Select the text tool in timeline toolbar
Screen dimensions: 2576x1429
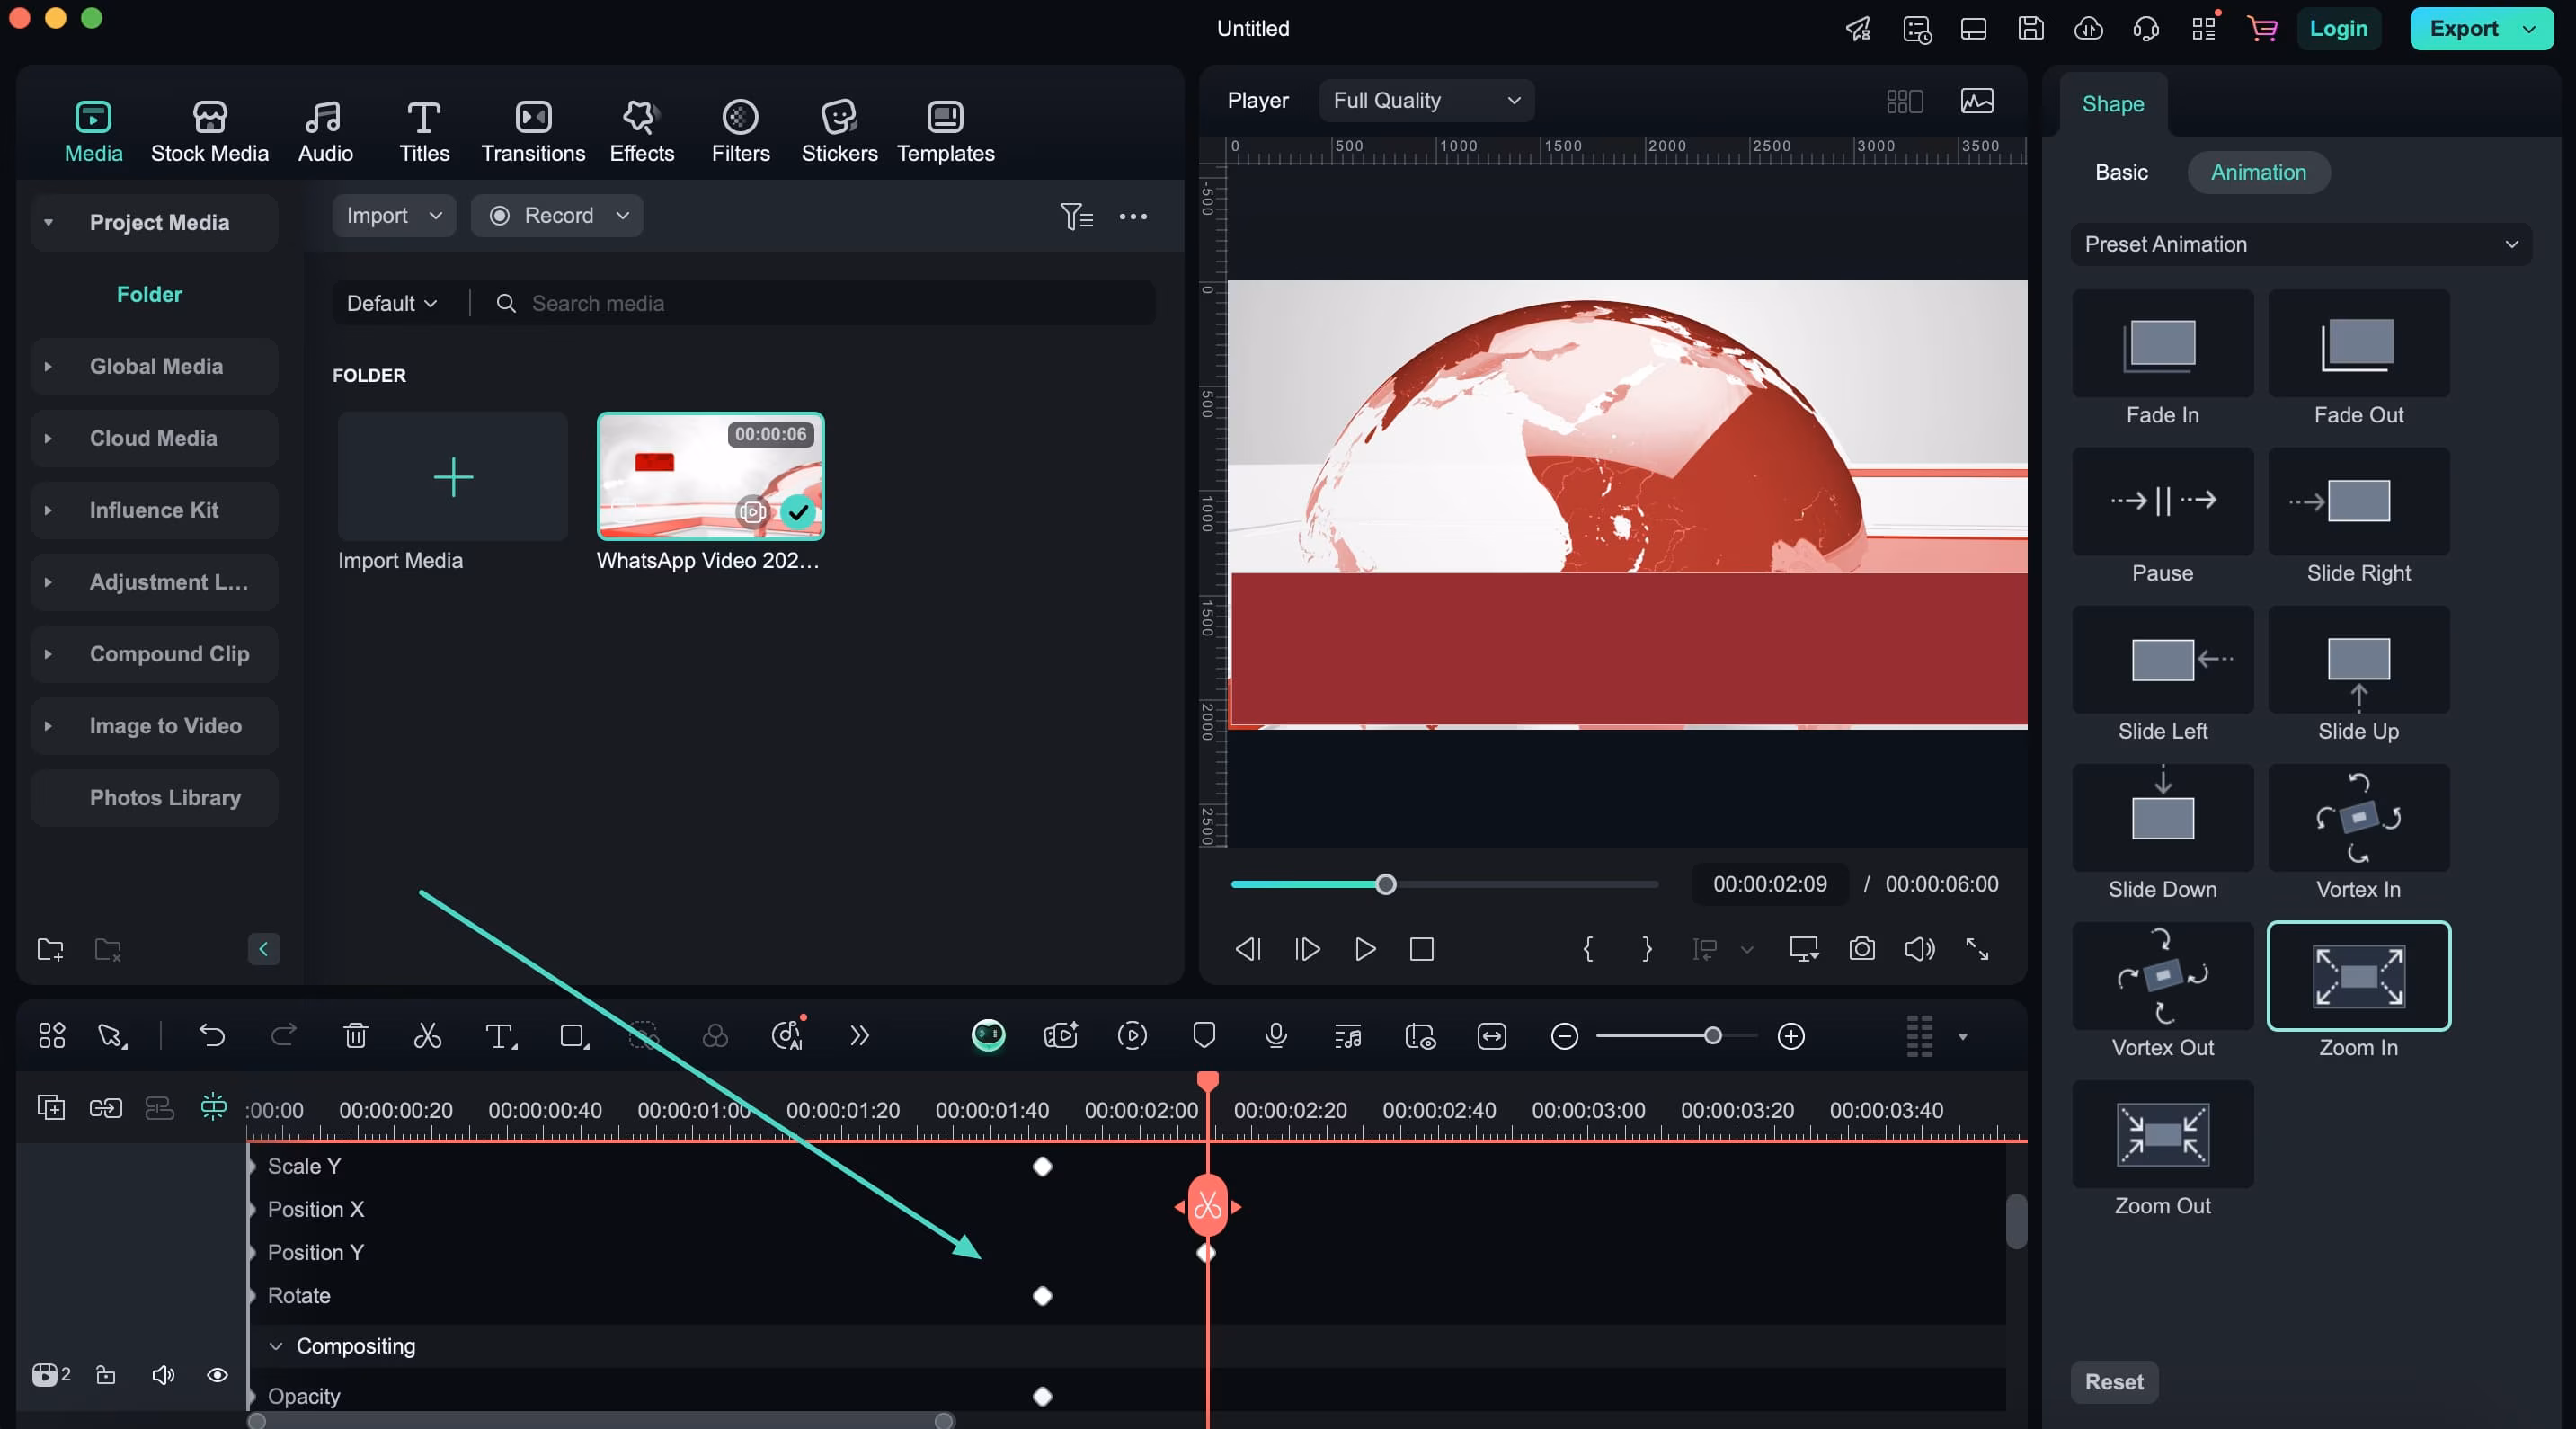coord(499,1036)
